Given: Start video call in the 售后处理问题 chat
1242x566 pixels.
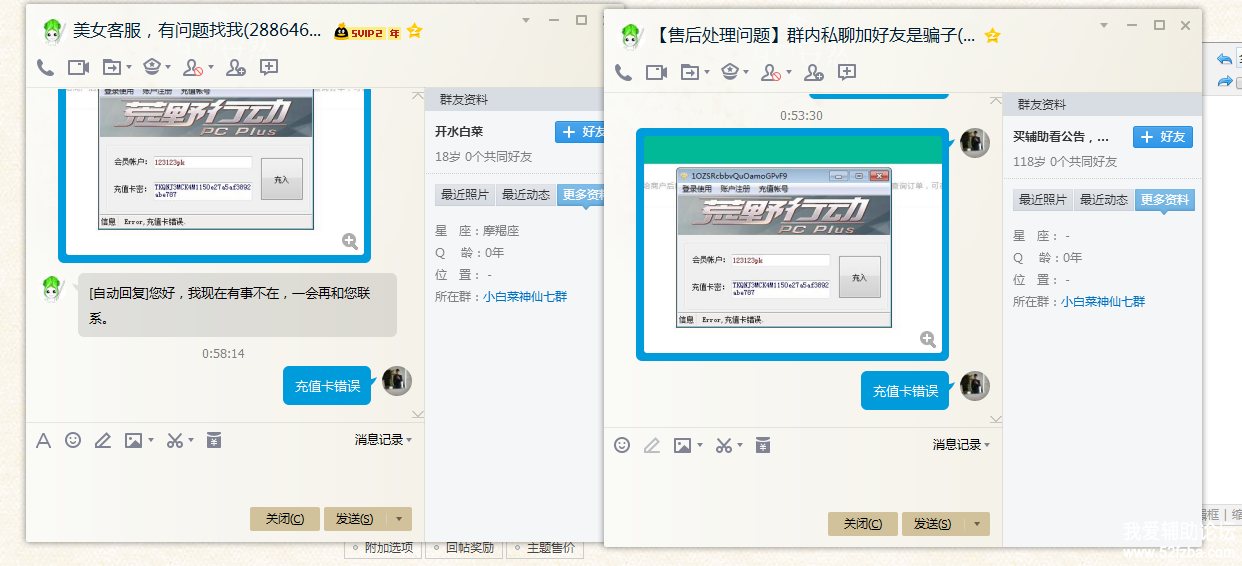Looking at the screenshot, I should 656,72.
